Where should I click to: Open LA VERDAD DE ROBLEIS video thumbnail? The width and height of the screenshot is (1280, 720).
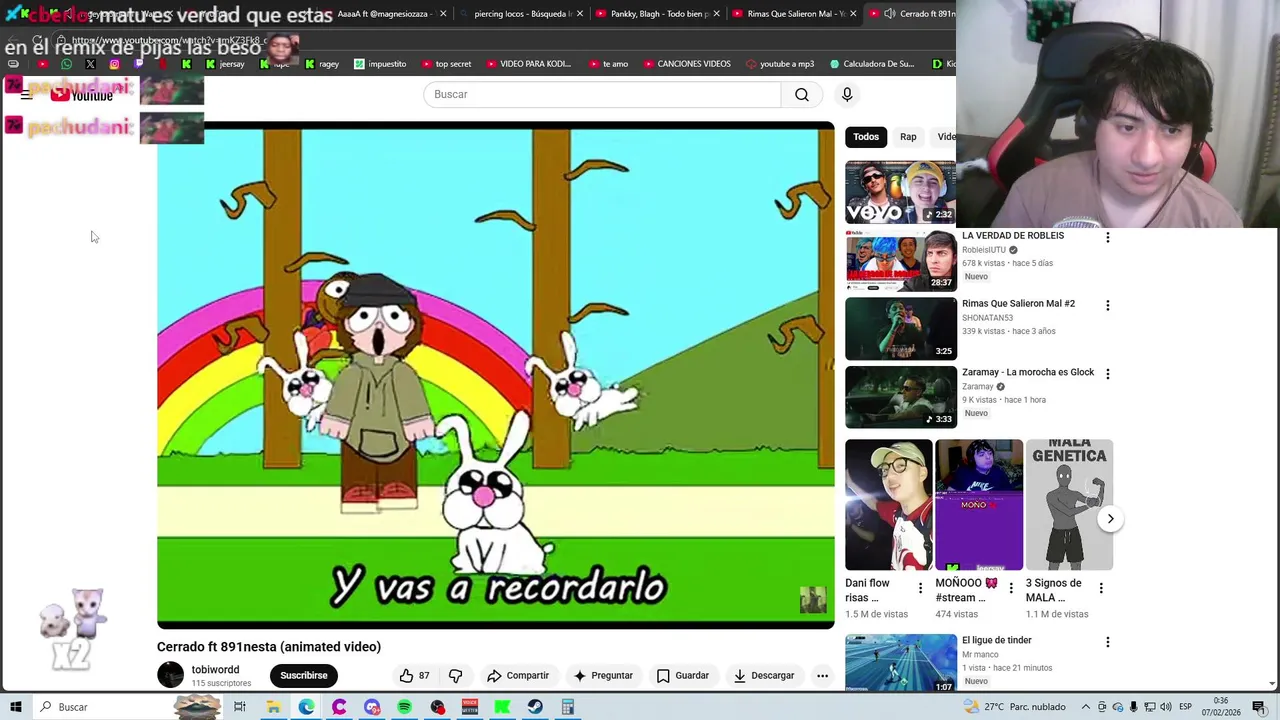[901, 260]
